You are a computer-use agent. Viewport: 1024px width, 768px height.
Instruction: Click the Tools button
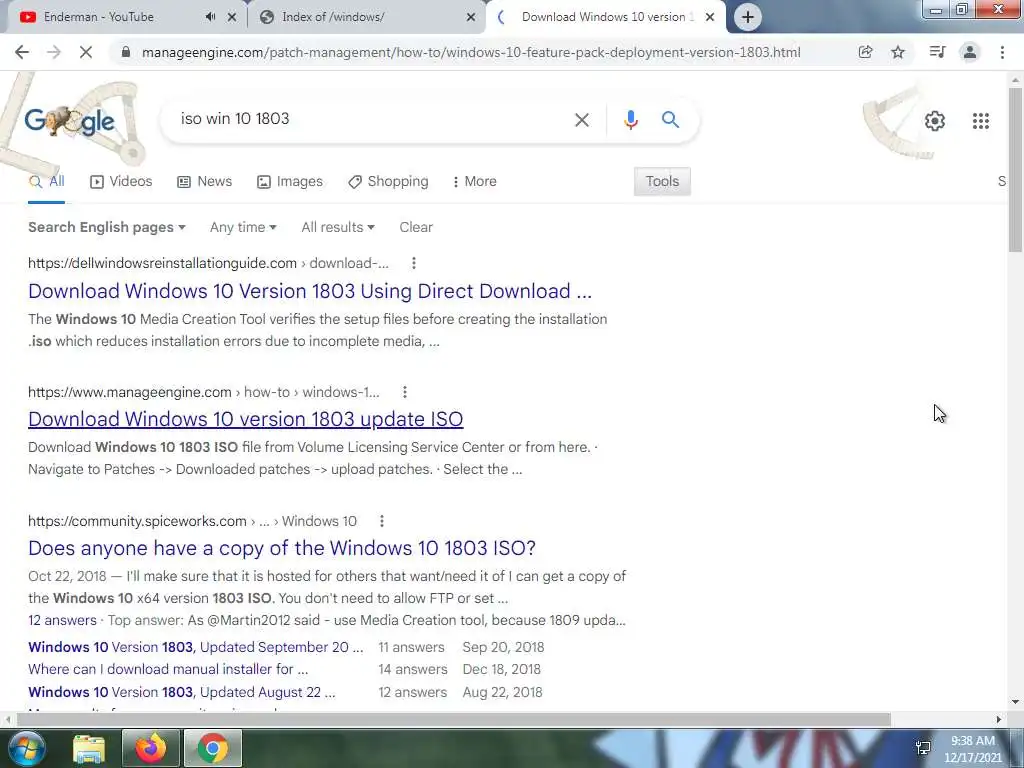662,182
